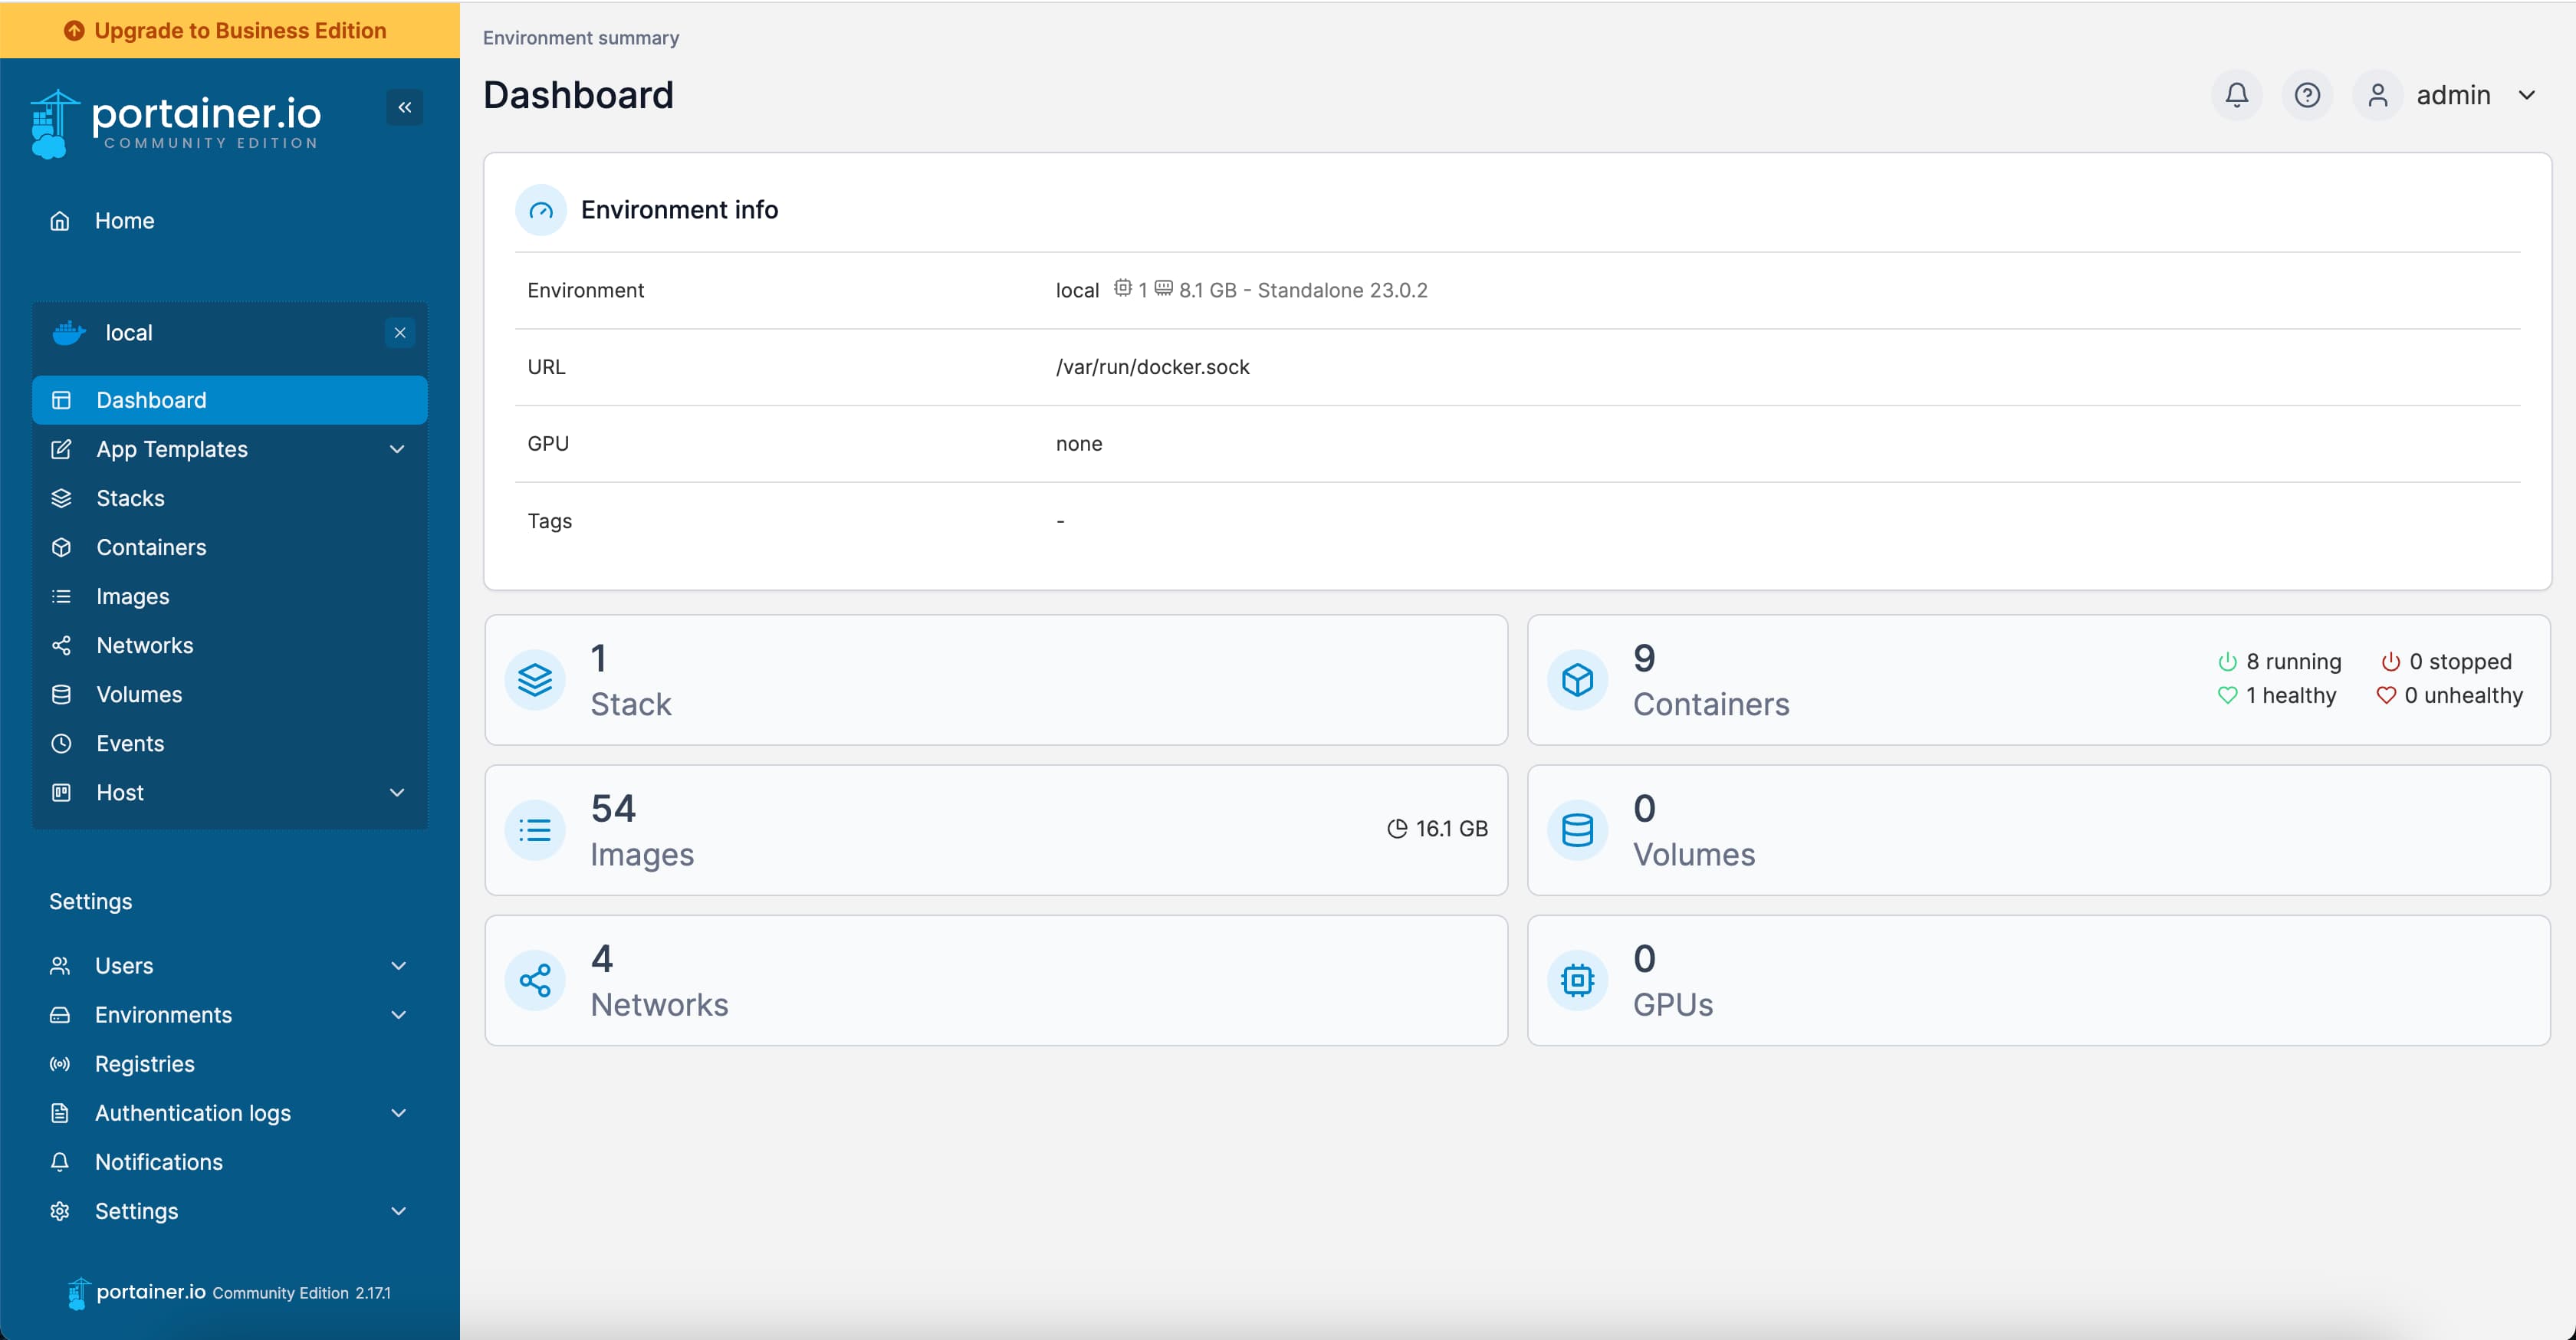Click the Images list icon tile
This screenshot has width=2576, height=1340.
[535, 830]
